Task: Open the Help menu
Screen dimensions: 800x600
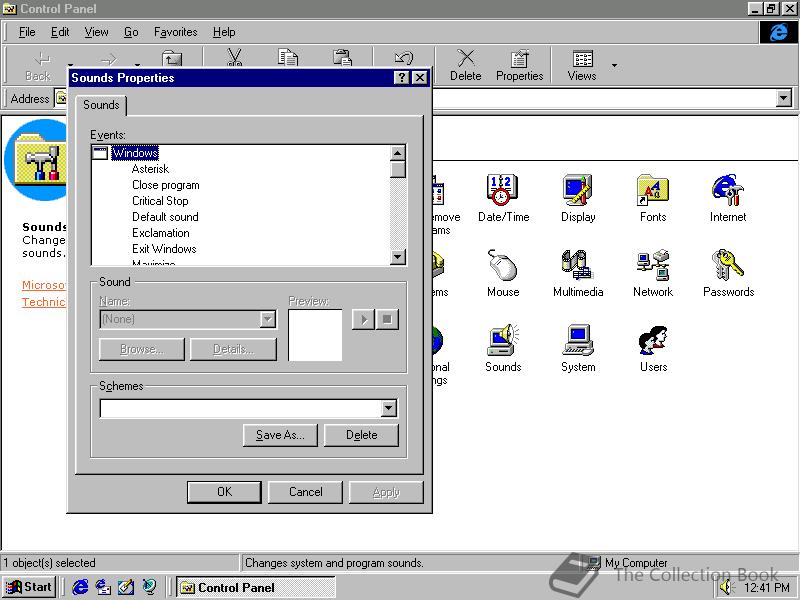Action: point(224,32)
